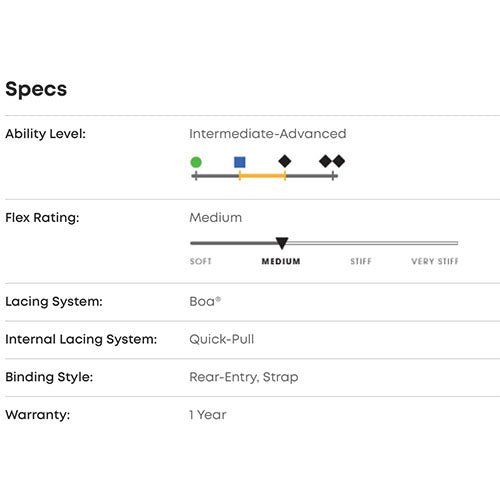500x500 pixels.
Task: Click the Ability Level label
Action: [46, 134]
